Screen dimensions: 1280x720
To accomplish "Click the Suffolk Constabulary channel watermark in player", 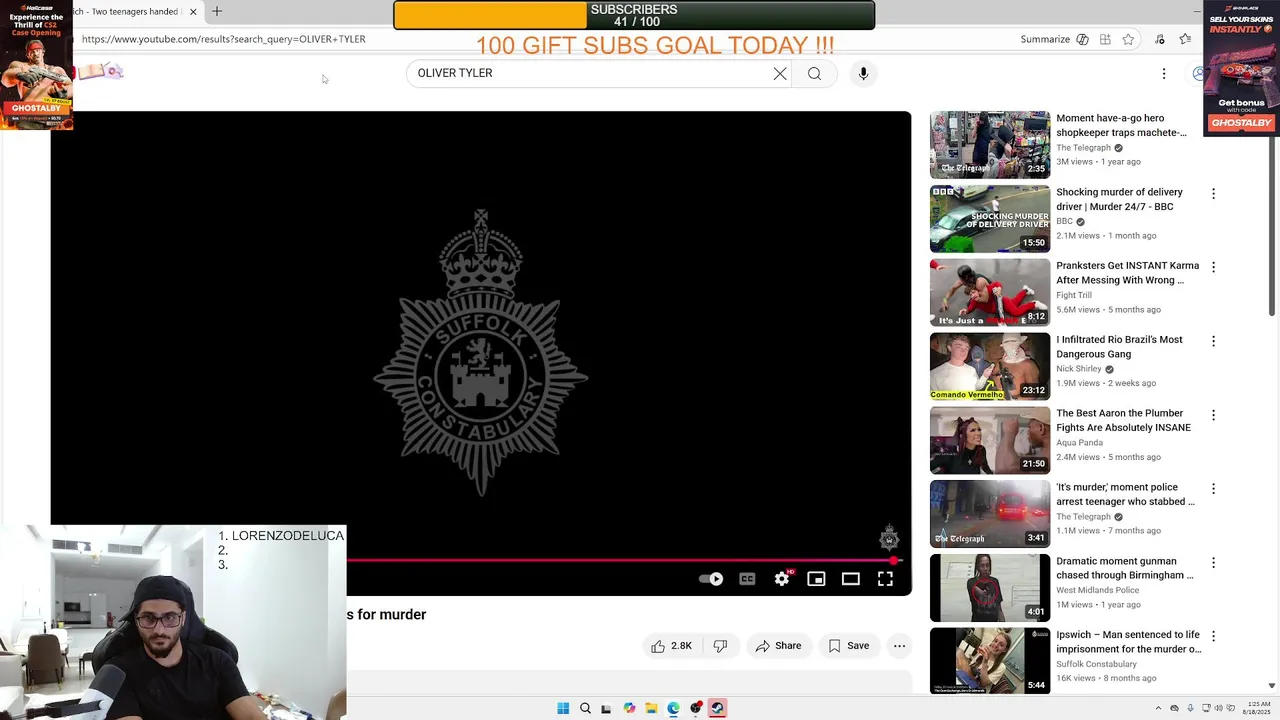I will pos(889,538).
